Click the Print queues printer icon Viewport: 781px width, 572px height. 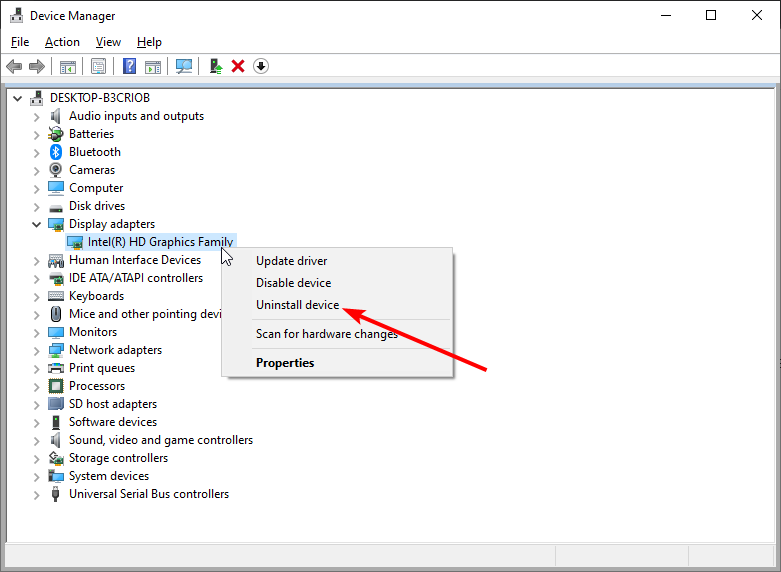(x=56, y=368)
